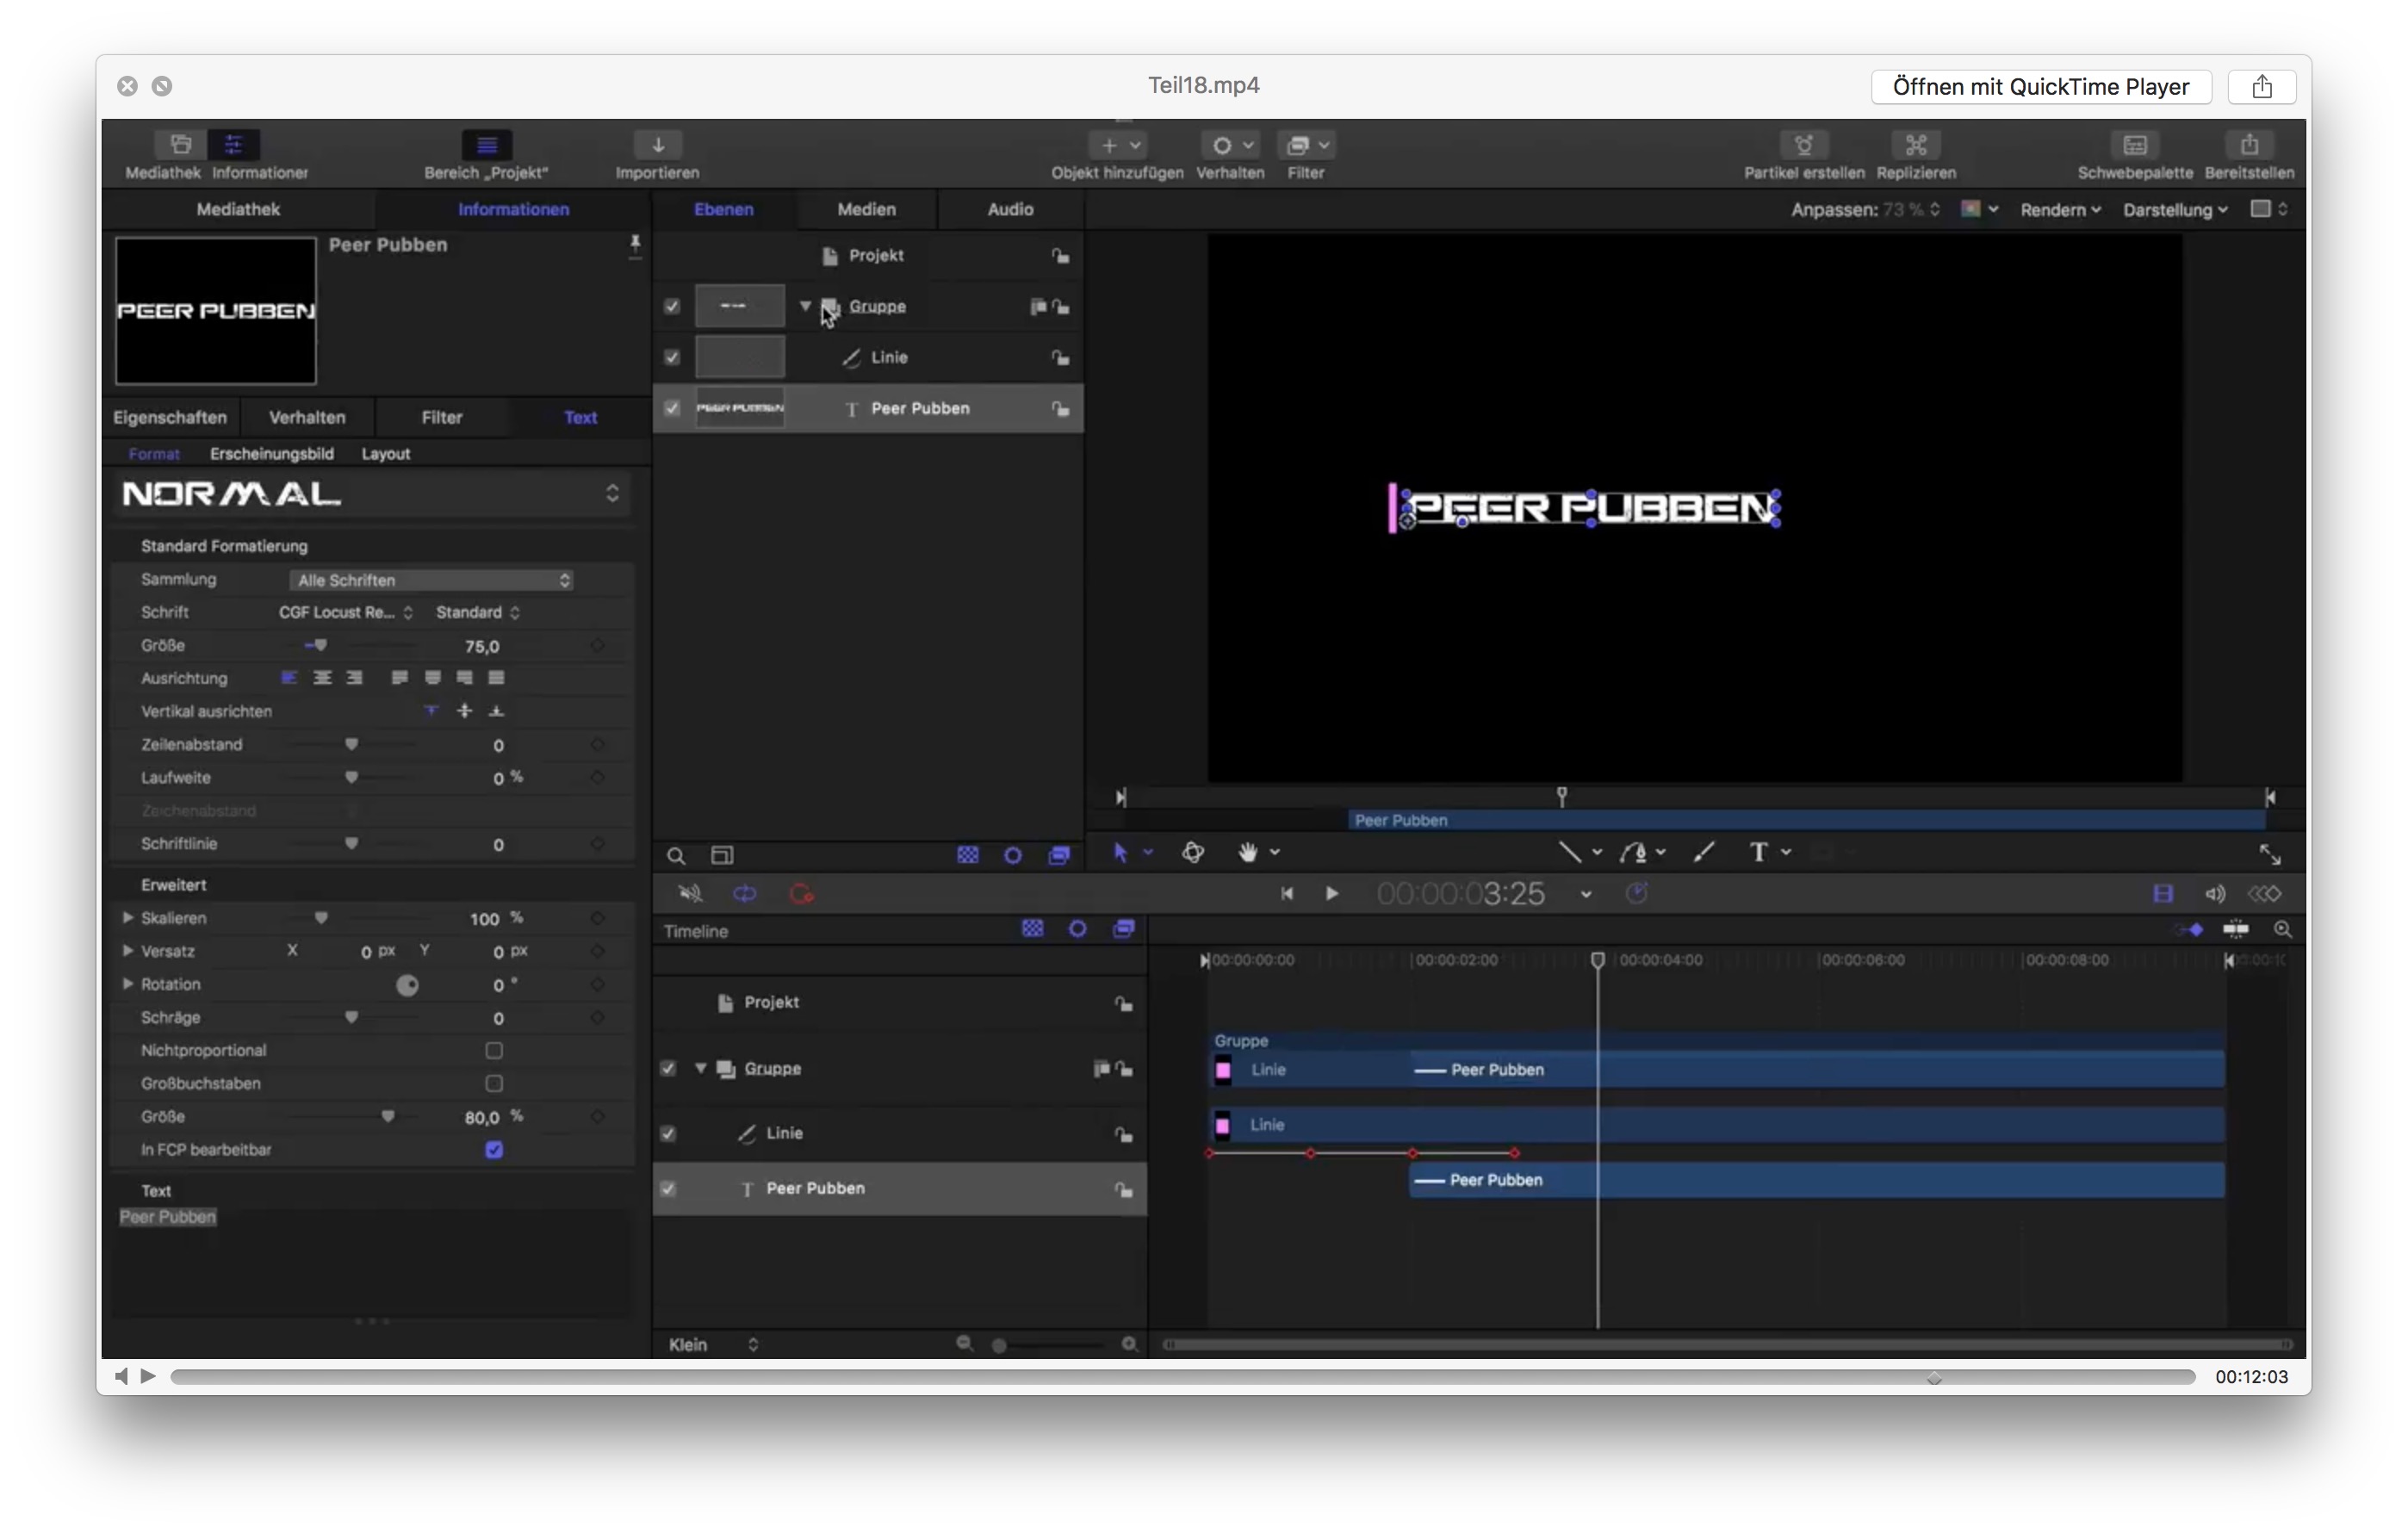Viewport: 2408px width, 1533px height.
Task: Open the Layout text pane
Action: tap(385, 453)
